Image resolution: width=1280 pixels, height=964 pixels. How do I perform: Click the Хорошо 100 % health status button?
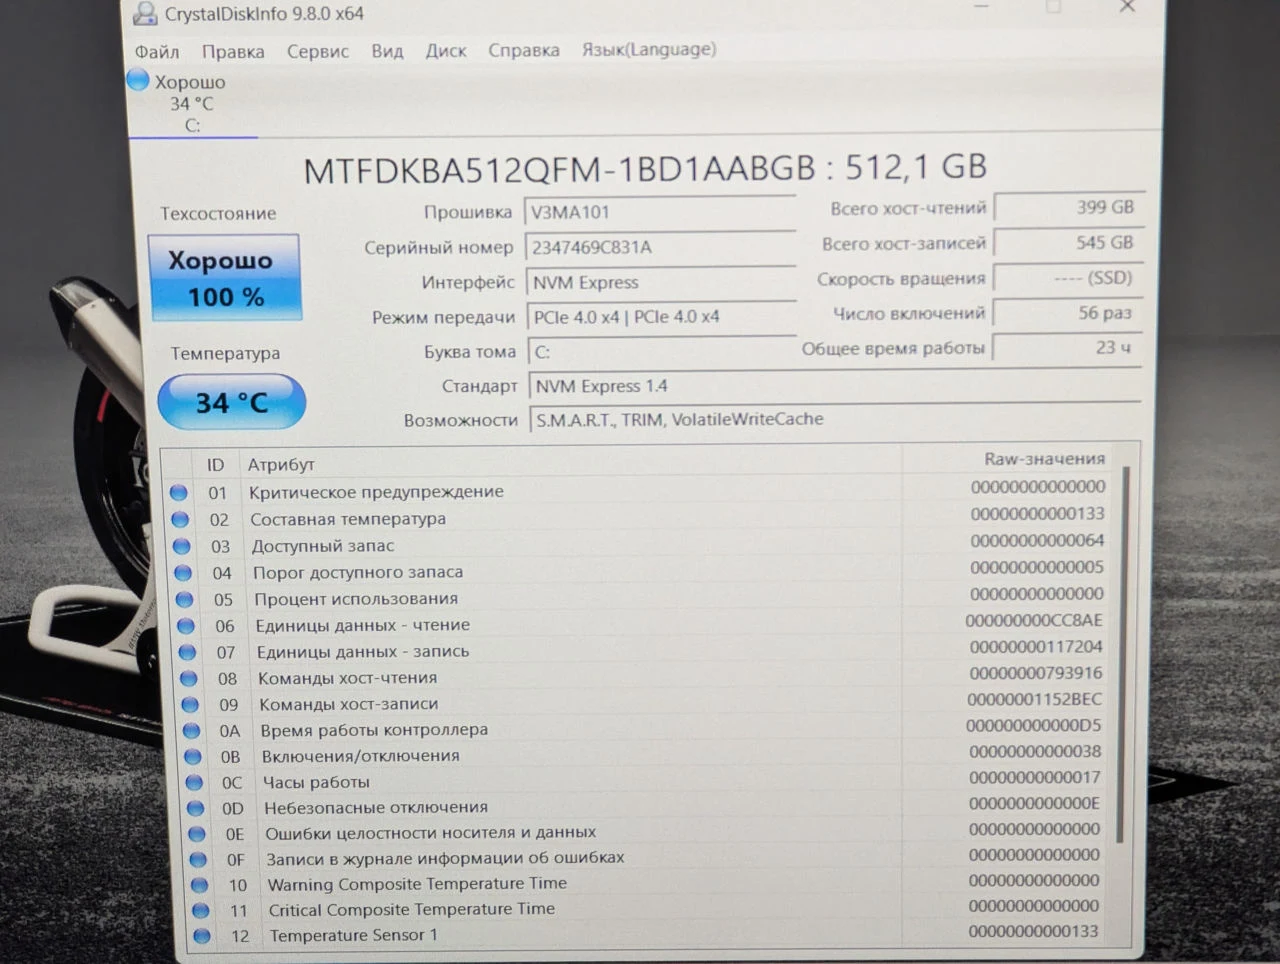tap(225, 278)
